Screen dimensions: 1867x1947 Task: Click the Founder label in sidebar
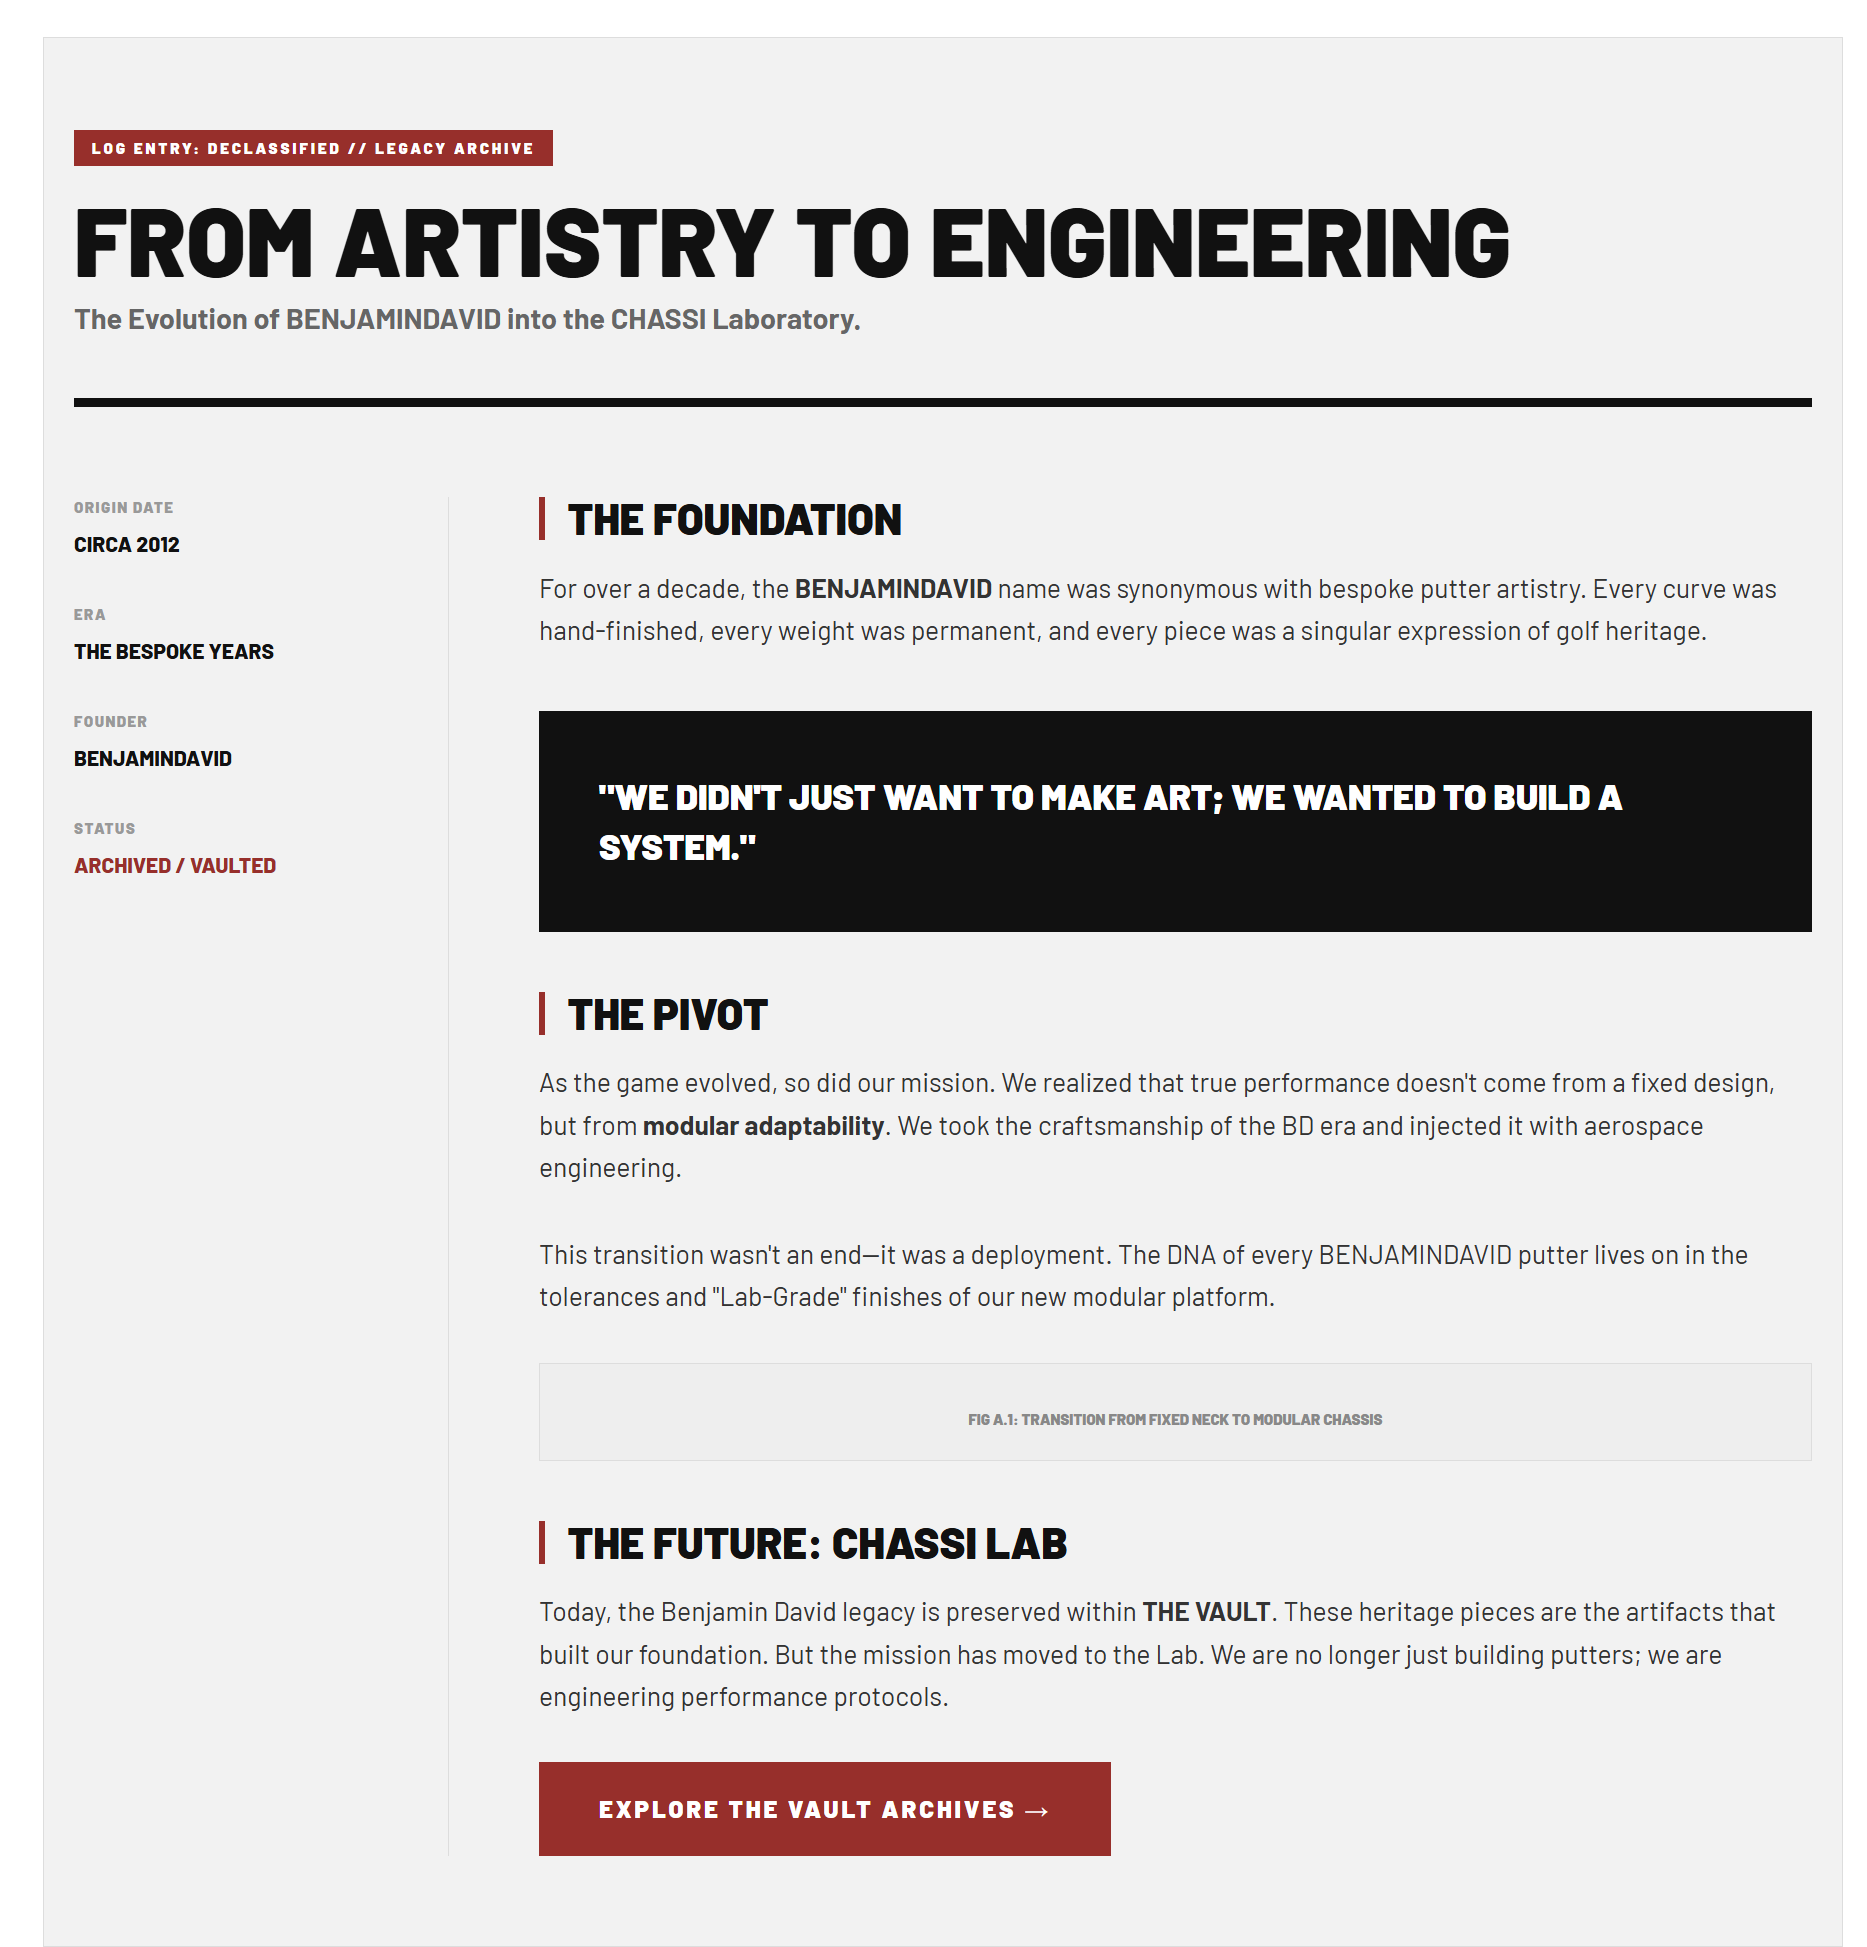[110, 722]
